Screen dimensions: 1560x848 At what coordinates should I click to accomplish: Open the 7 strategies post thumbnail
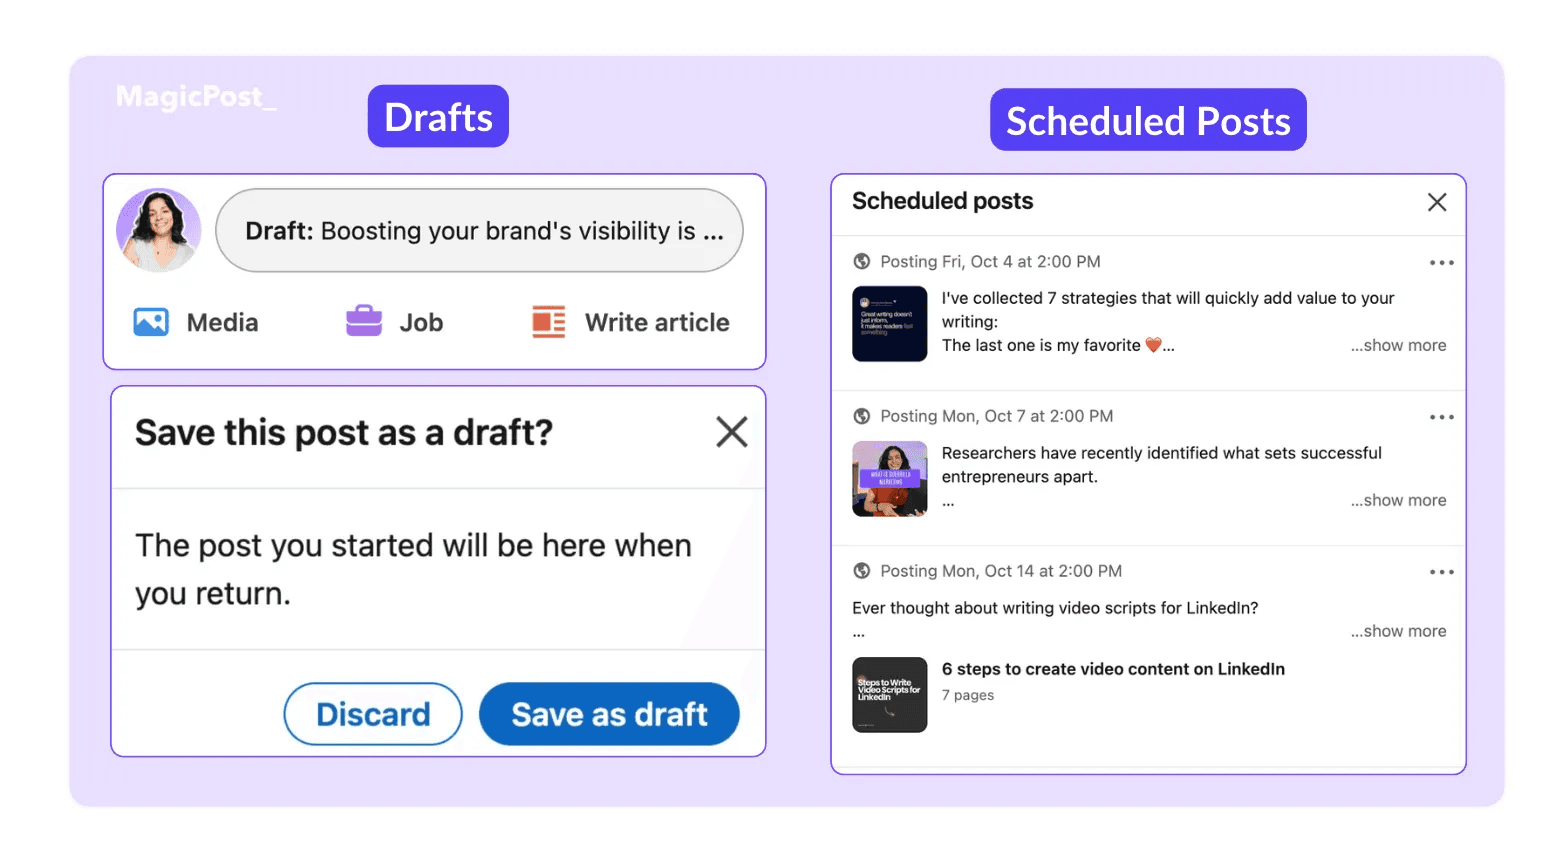(x=889, y=324)
